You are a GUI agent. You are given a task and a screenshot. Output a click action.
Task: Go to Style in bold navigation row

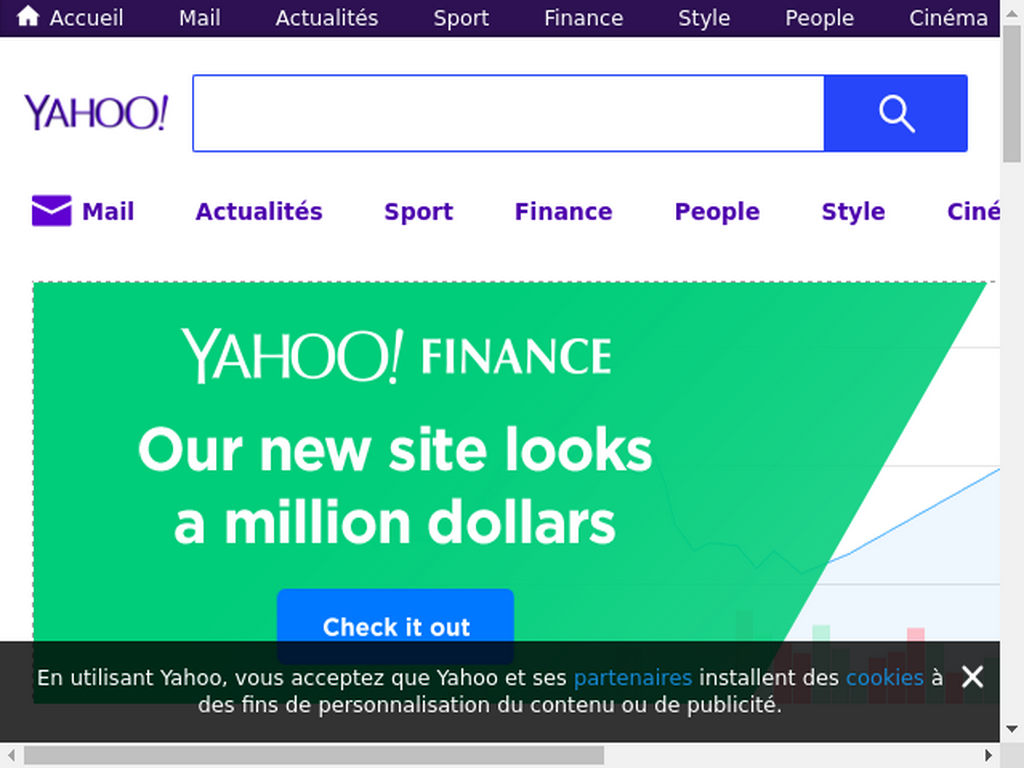click(x=853, y=212)
